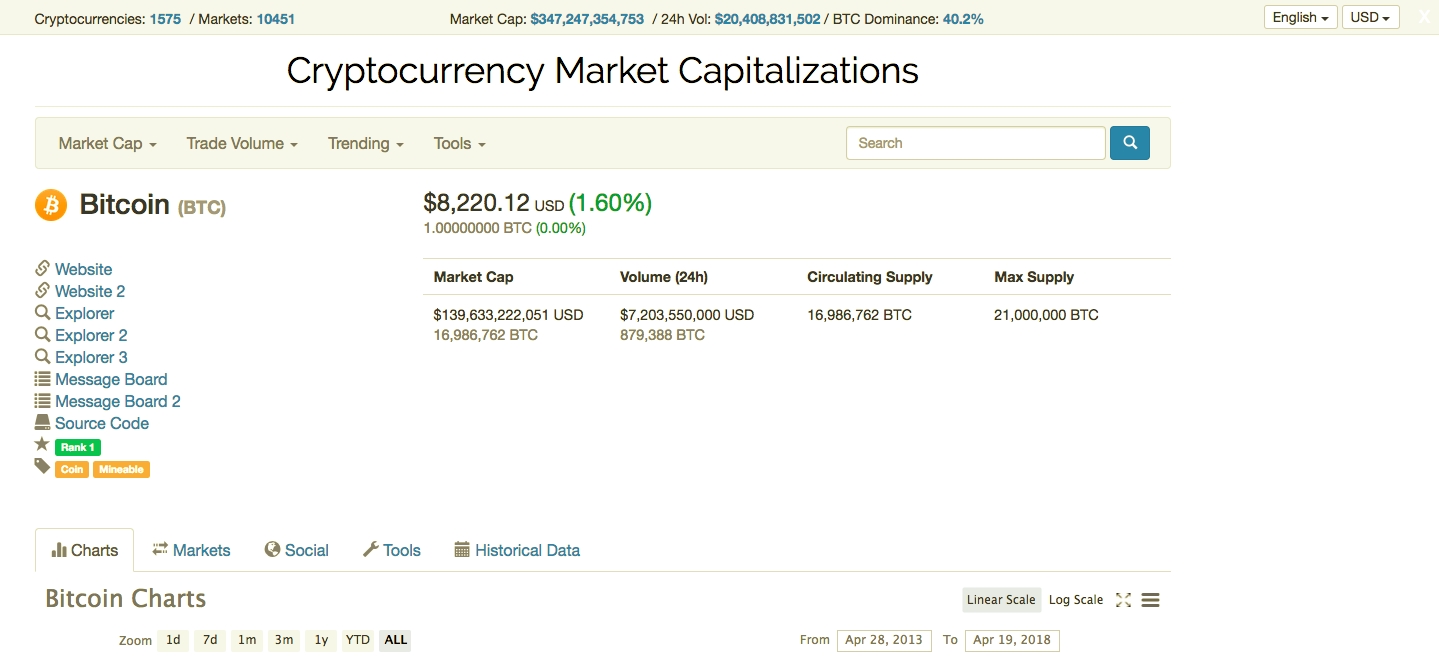1439x659 pixels.
Task: Click the total Market Cap value link
Action: tap(587, 18)
